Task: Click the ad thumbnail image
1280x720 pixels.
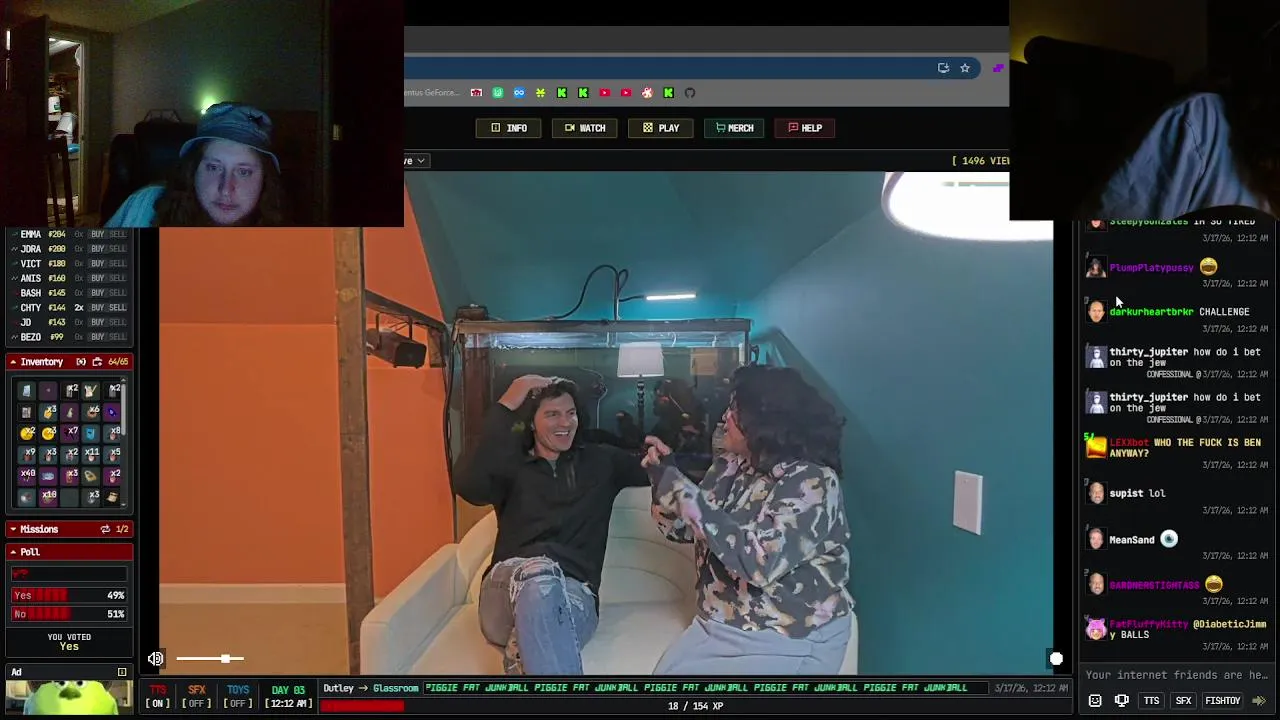Action: [x=68, y=699]
